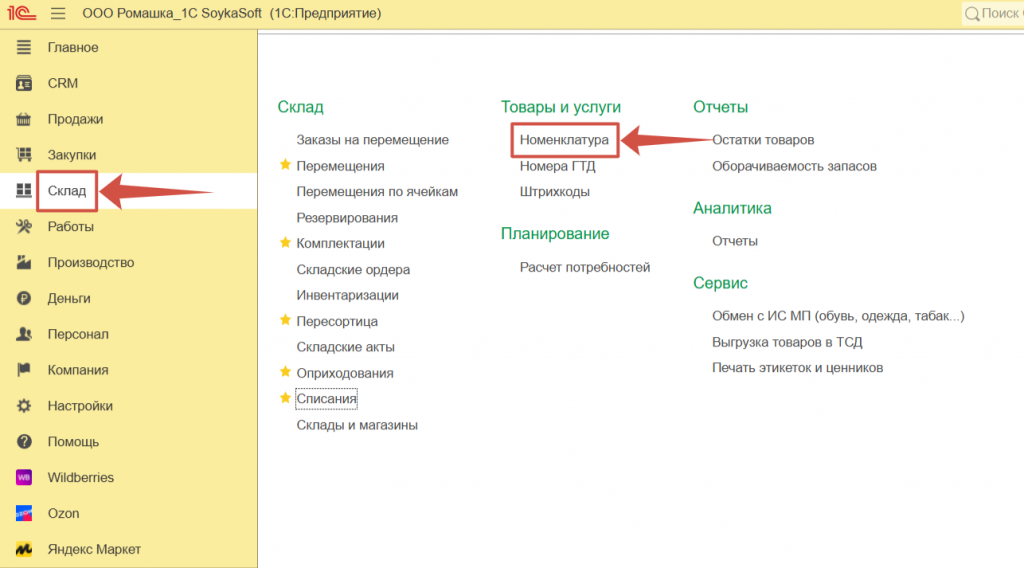
Task: Toggle favorite star next to Комплектации
Action: pyautogui.click(x=285, y=243)
